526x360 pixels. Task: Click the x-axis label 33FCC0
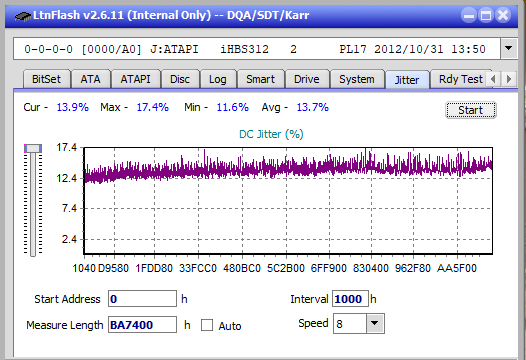click(x=198, y=268)
